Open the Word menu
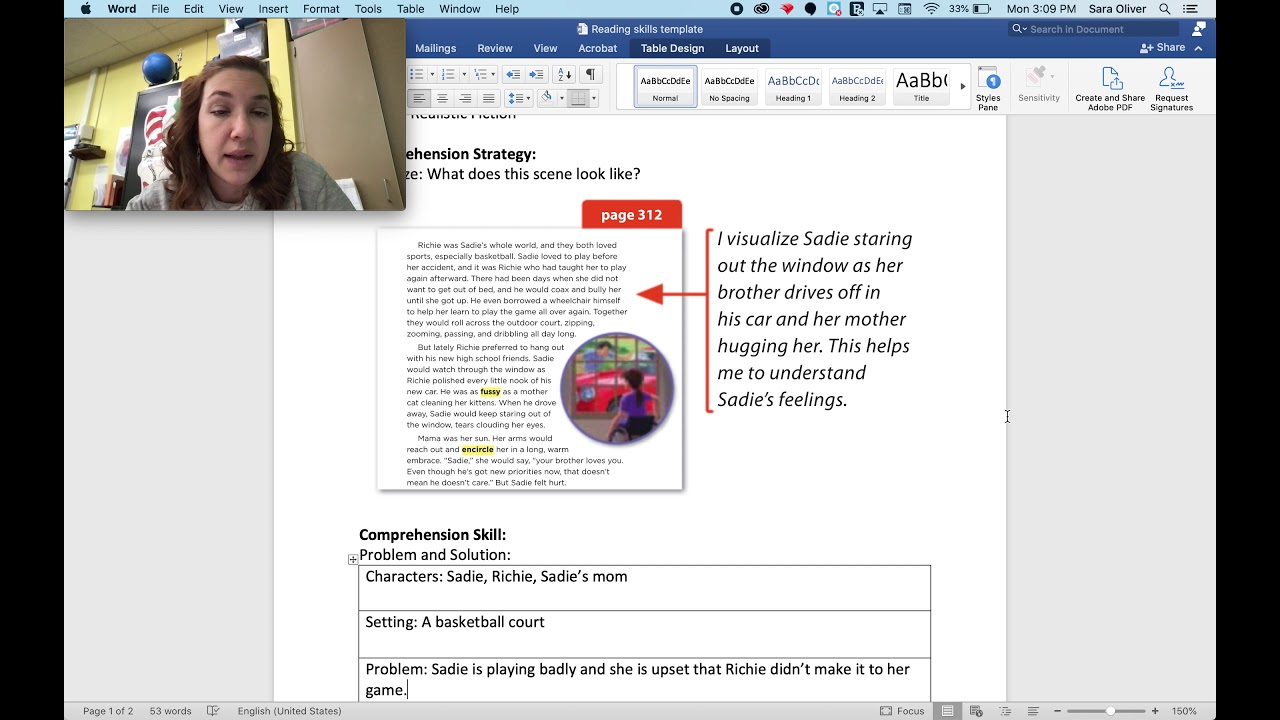The height and width of the screenshot is (720, 1280). coord(122,9)
